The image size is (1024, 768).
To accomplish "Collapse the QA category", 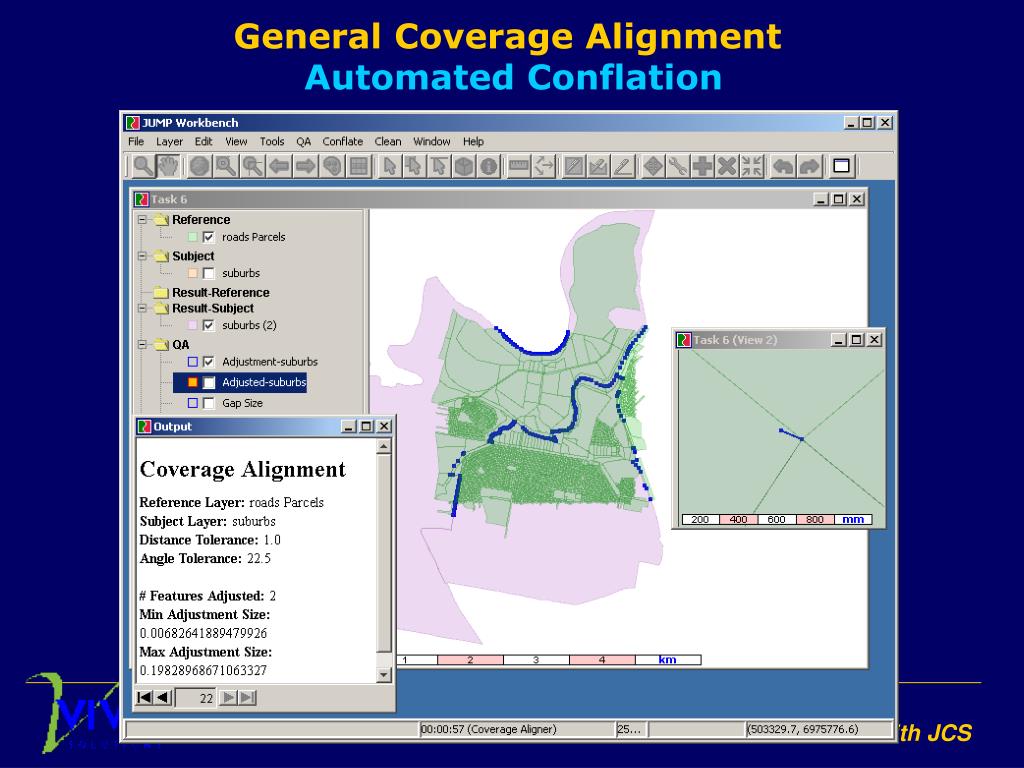I will [x=142, y=344].
